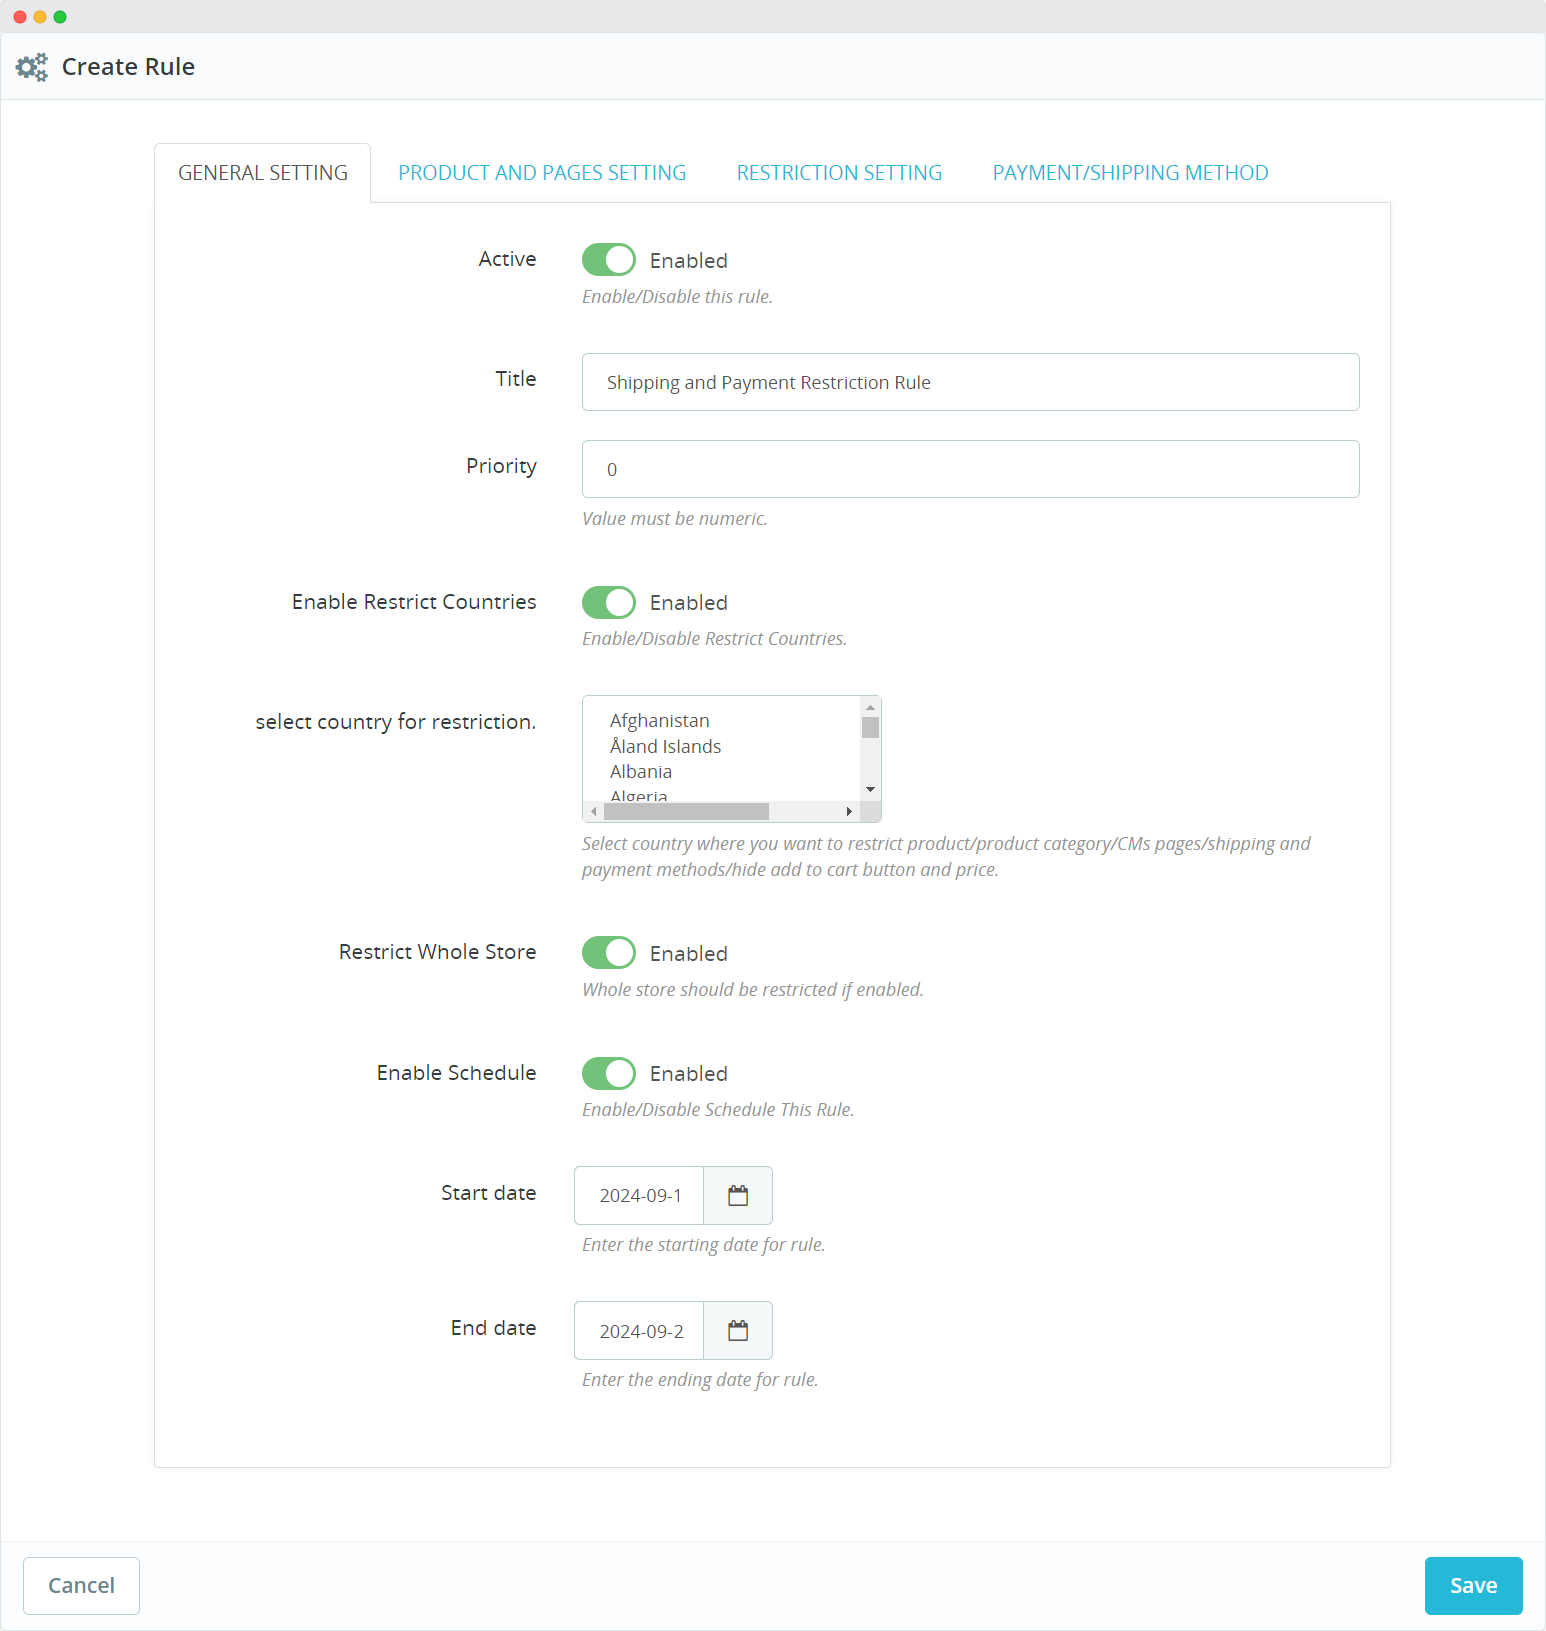Switch to Product and Pages Setting tab
Image resolution: width=1546 pixels, height=1631 pixels.
(x=542, y=173)
